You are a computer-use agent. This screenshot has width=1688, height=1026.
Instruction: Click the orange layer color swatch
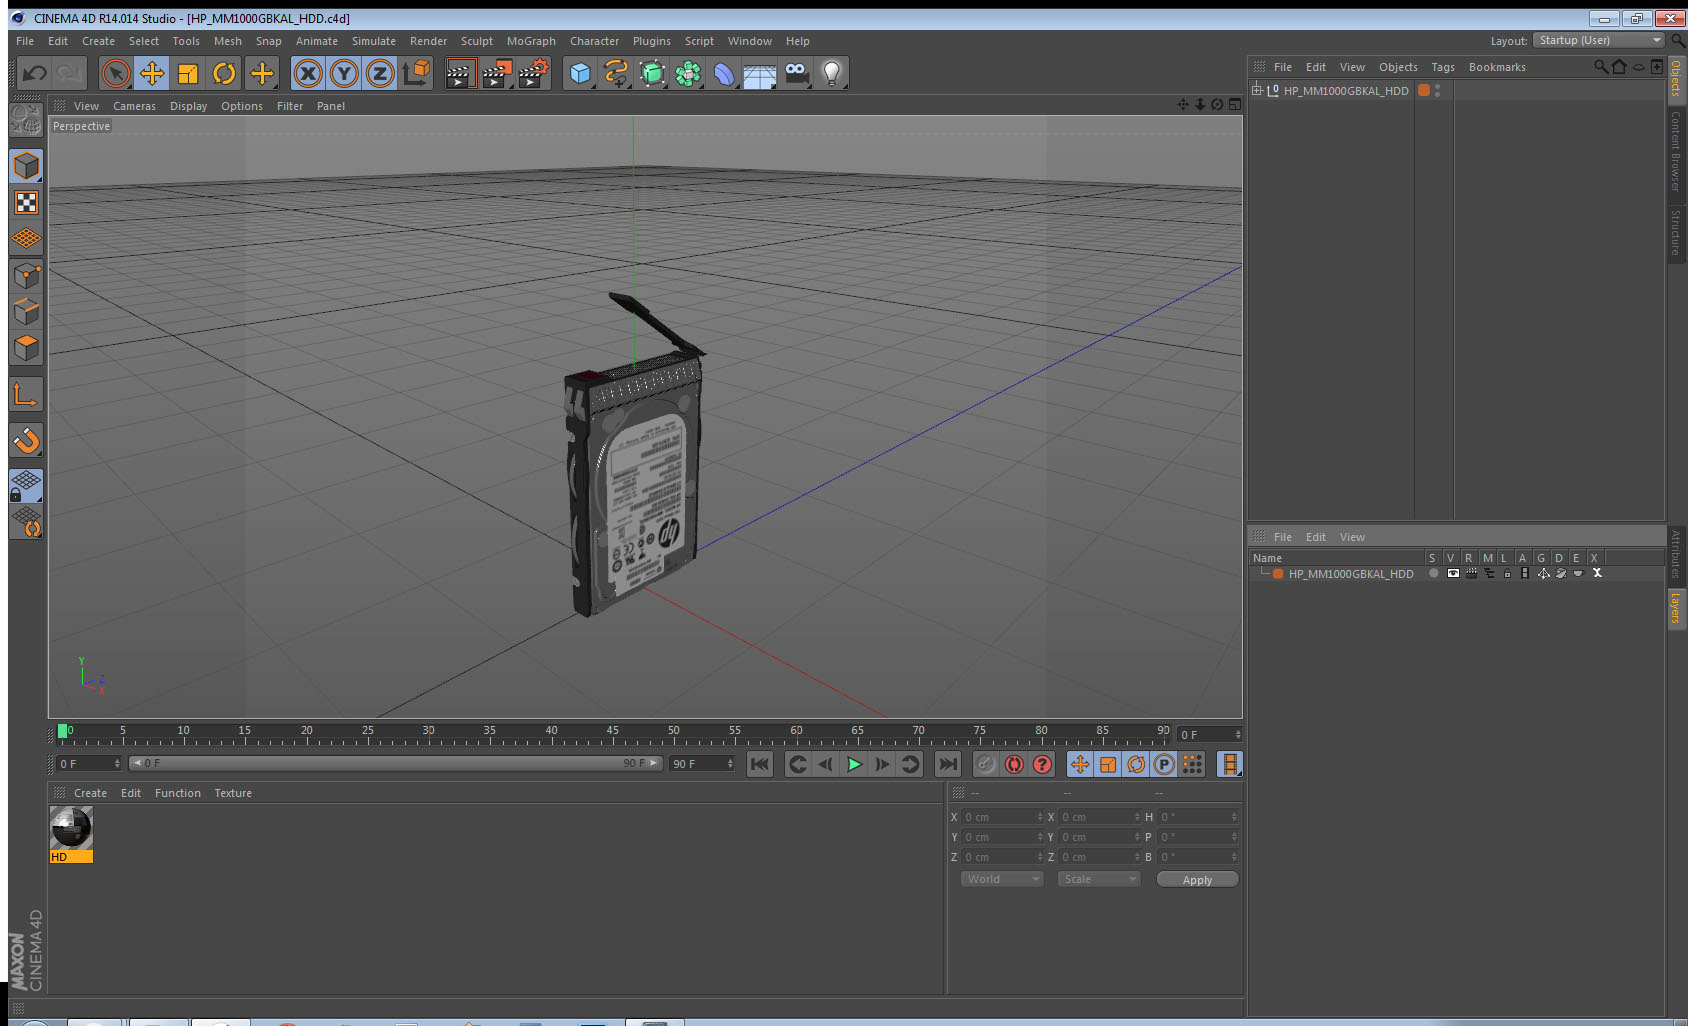tap(1278, 574)
